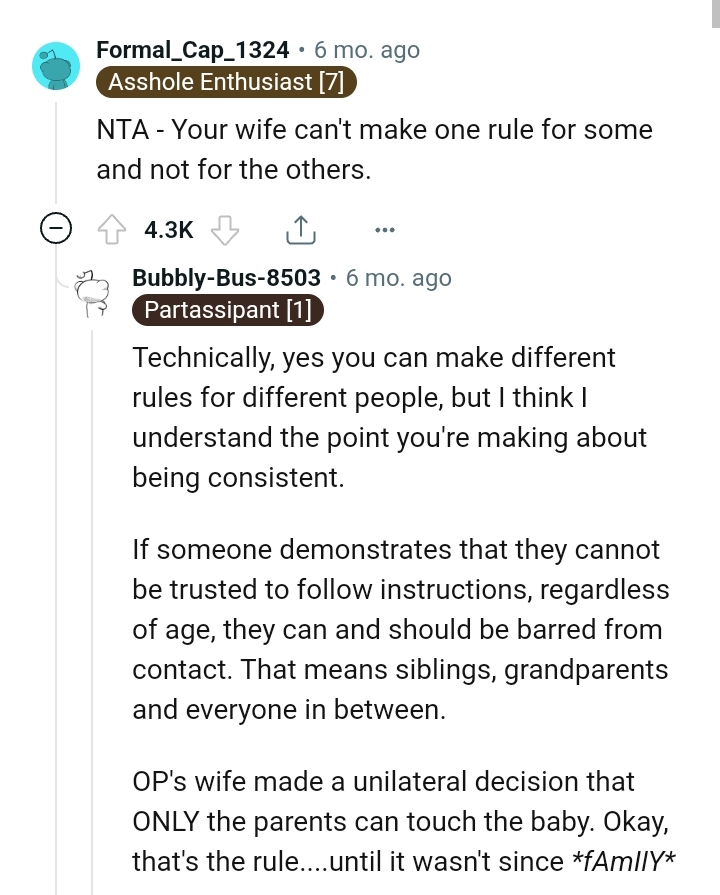Image resolution: width=720 pixels, height=895 pixels.
Task: Select the 'Partassipant [1]' flair badge
Action: pyautogui.click(x=227, y=310)
